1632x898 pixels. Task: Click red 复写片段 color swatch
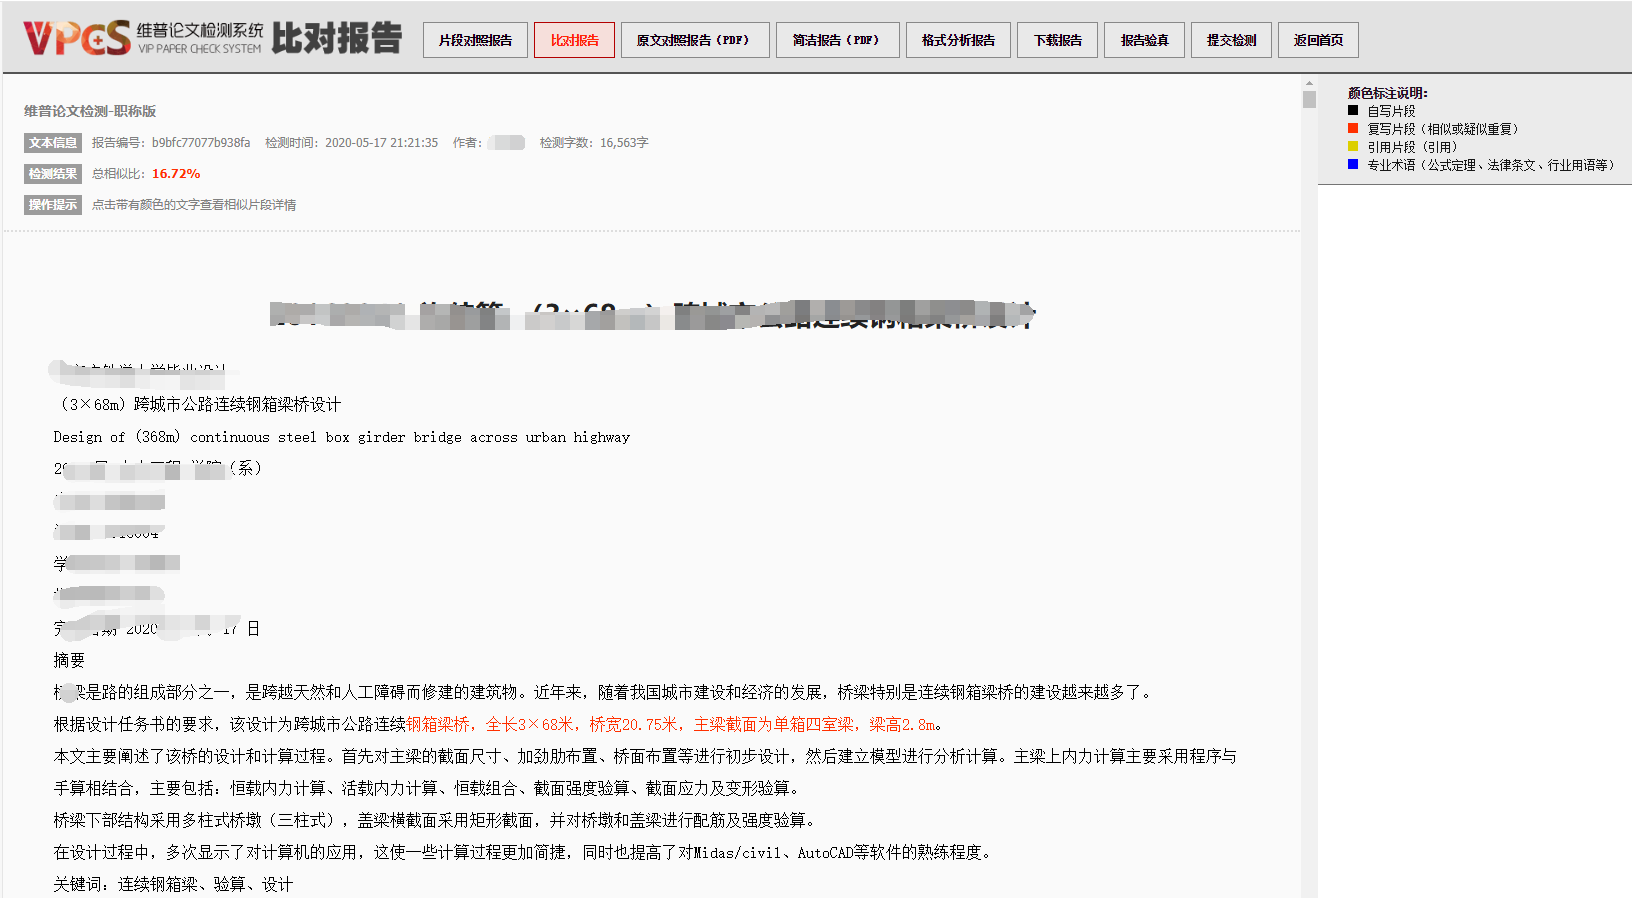pos(1353,128)
